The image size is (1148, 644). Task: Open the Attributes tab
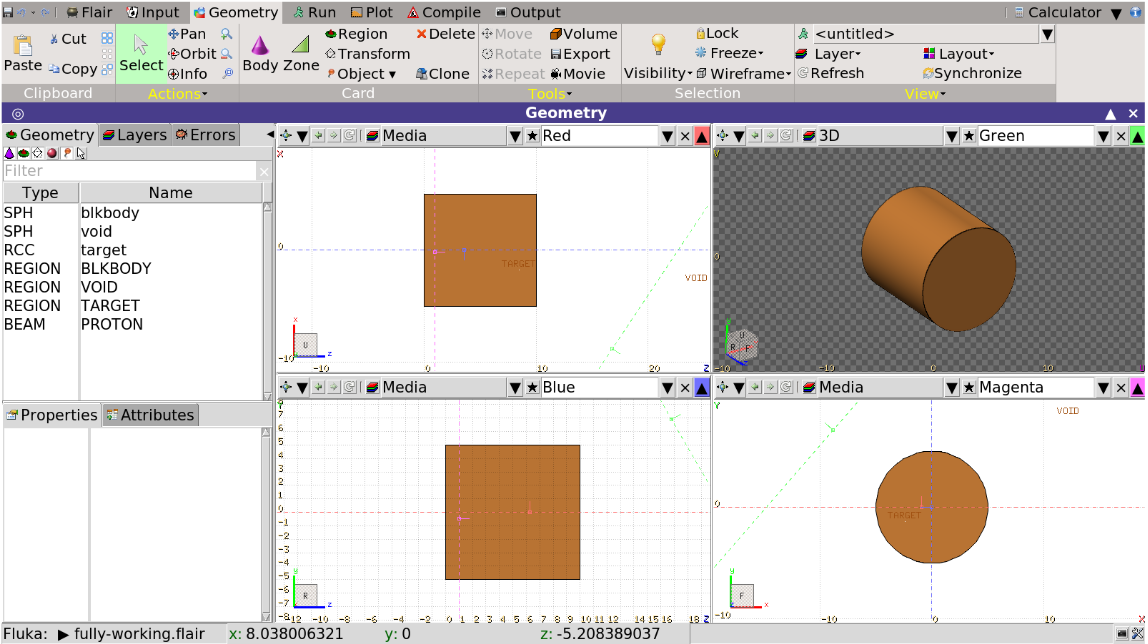(150, 415)
